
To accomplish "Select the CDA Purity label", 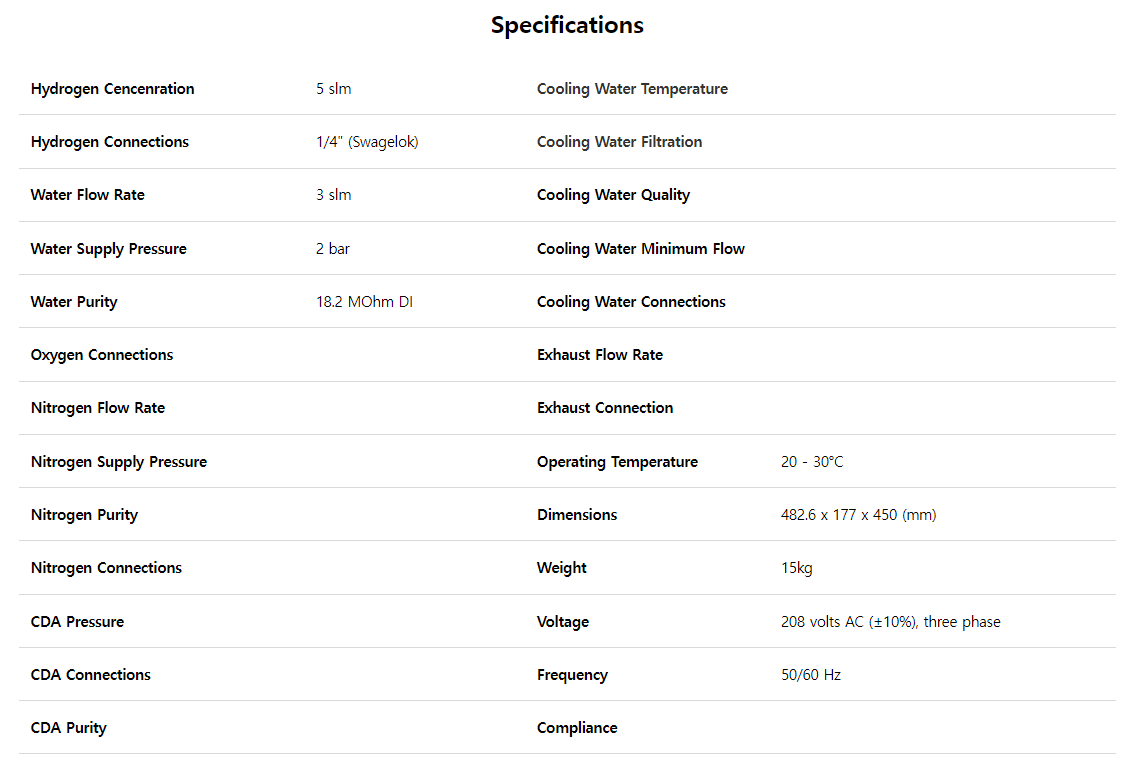I will pos(68,728).
